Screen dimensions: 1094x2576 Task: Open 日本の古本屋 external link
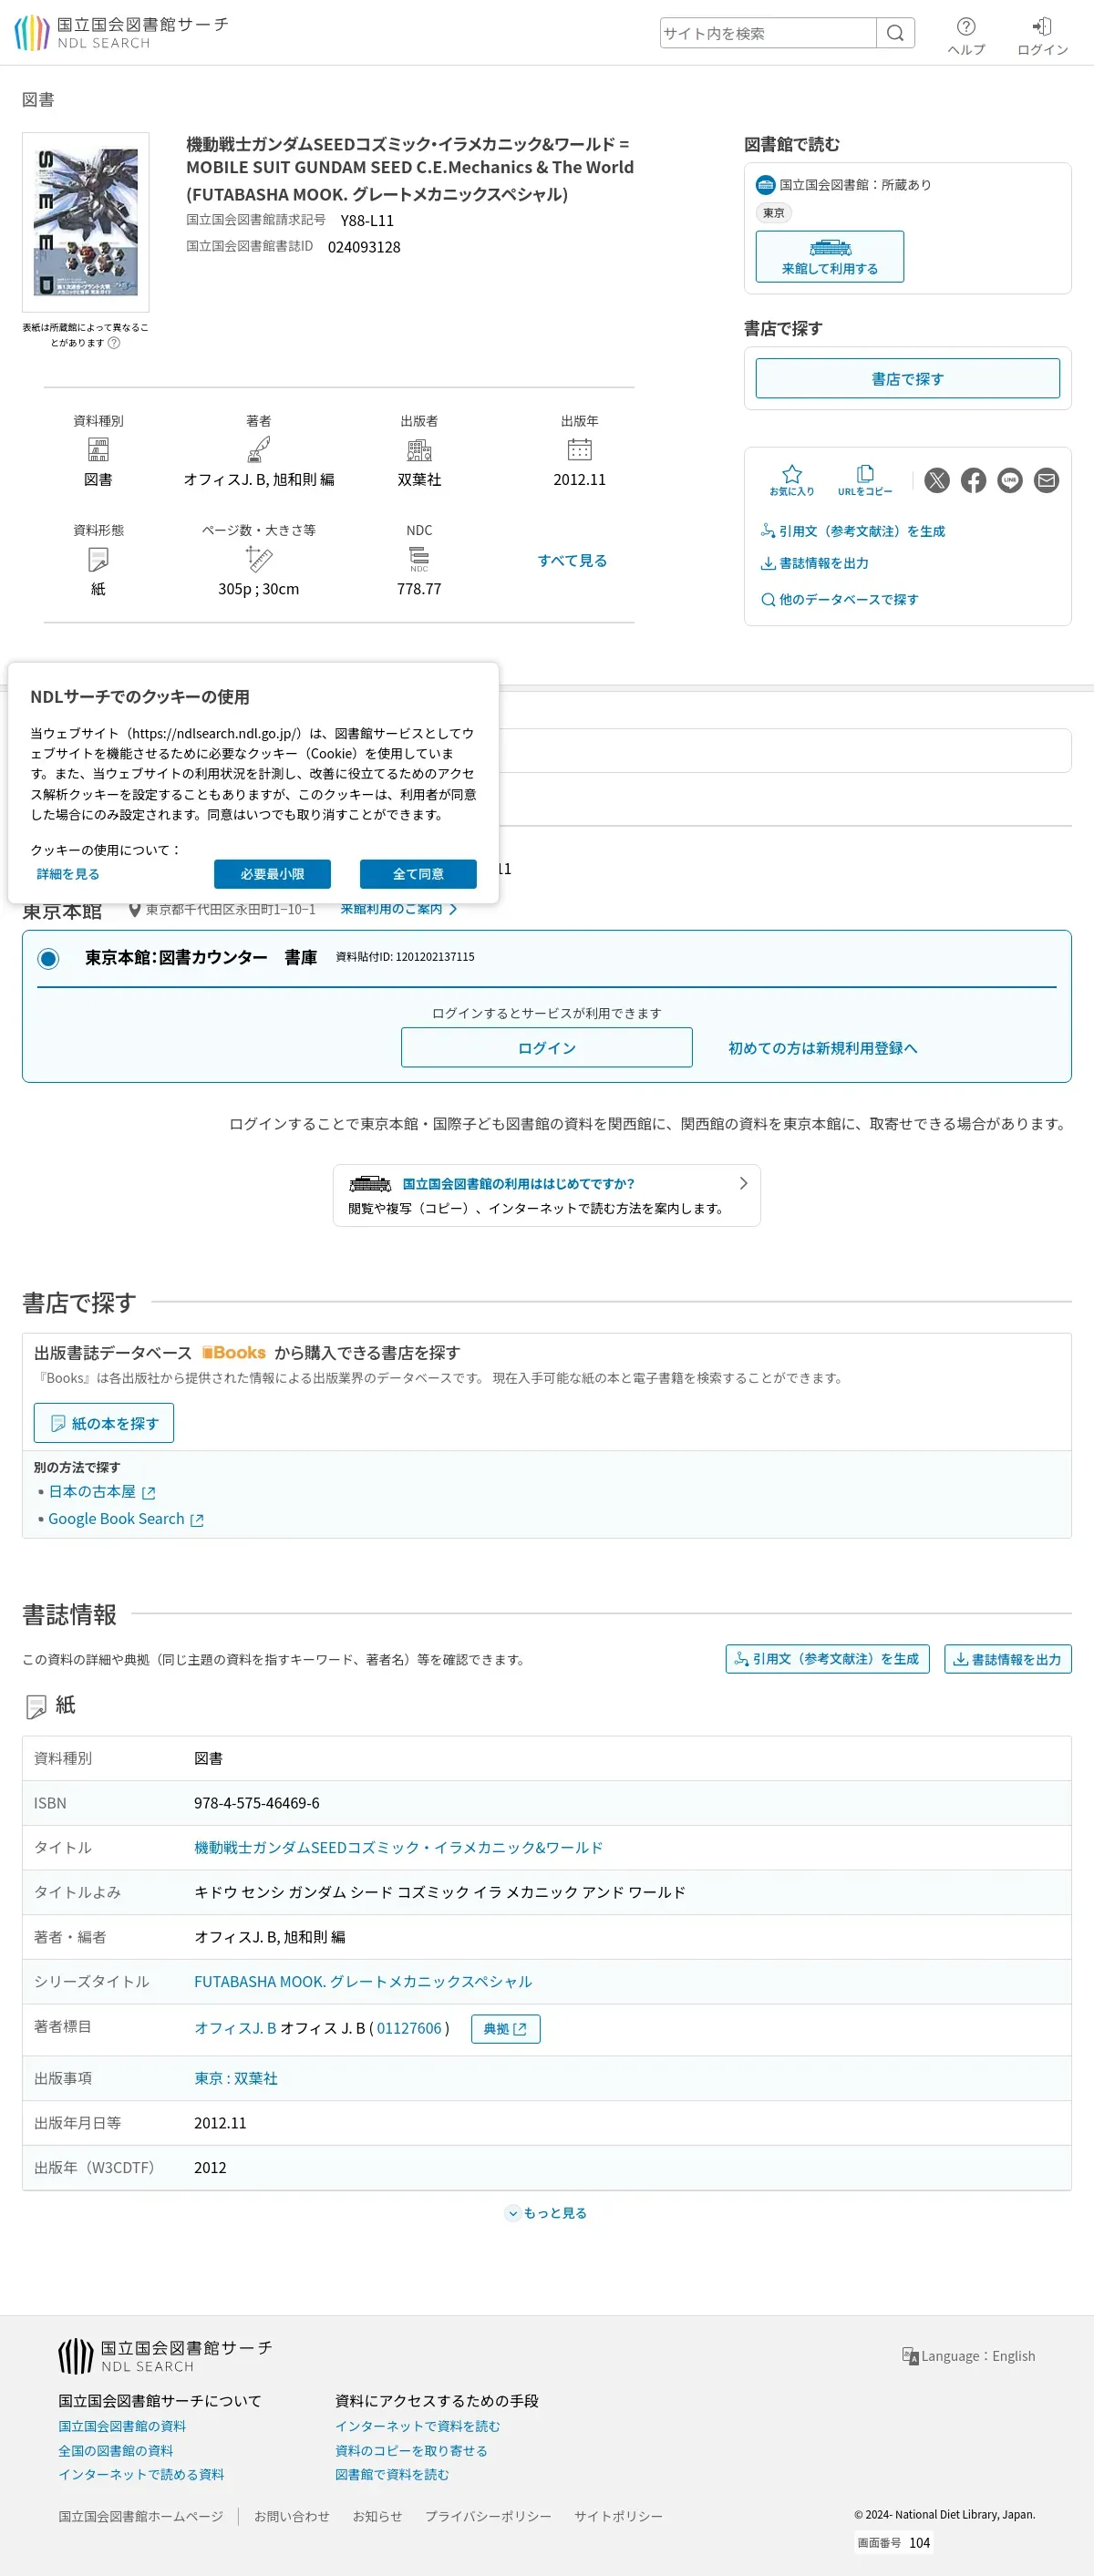[102, 1491]
